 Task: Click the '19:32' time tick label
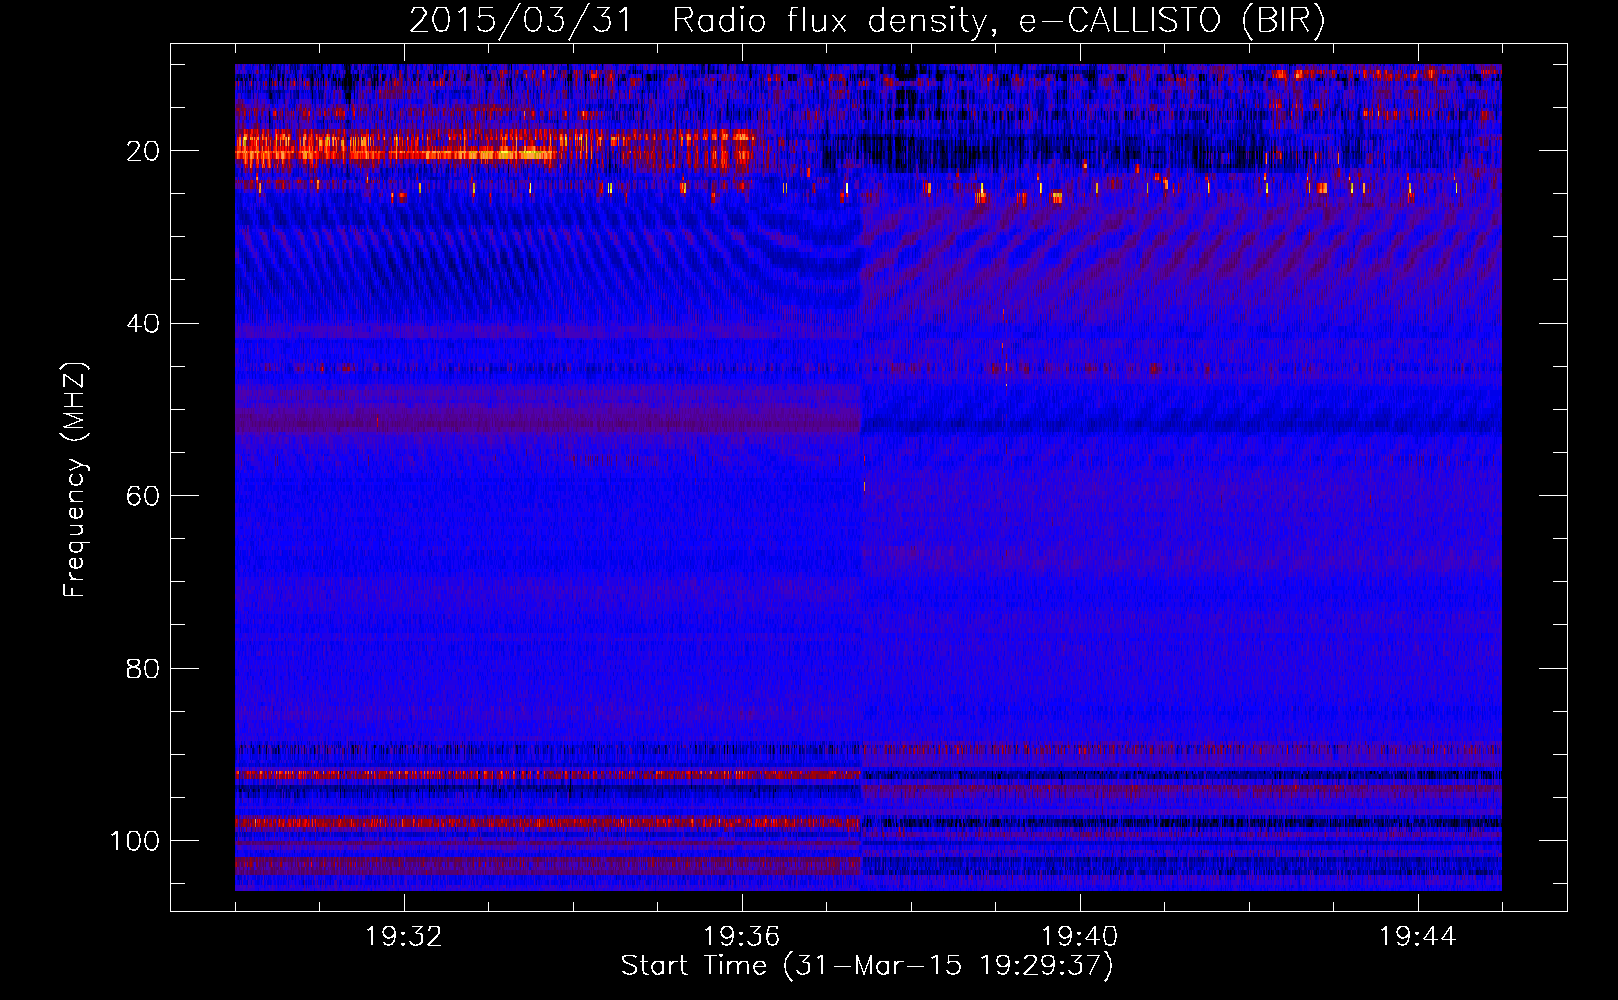pos(404,937)
